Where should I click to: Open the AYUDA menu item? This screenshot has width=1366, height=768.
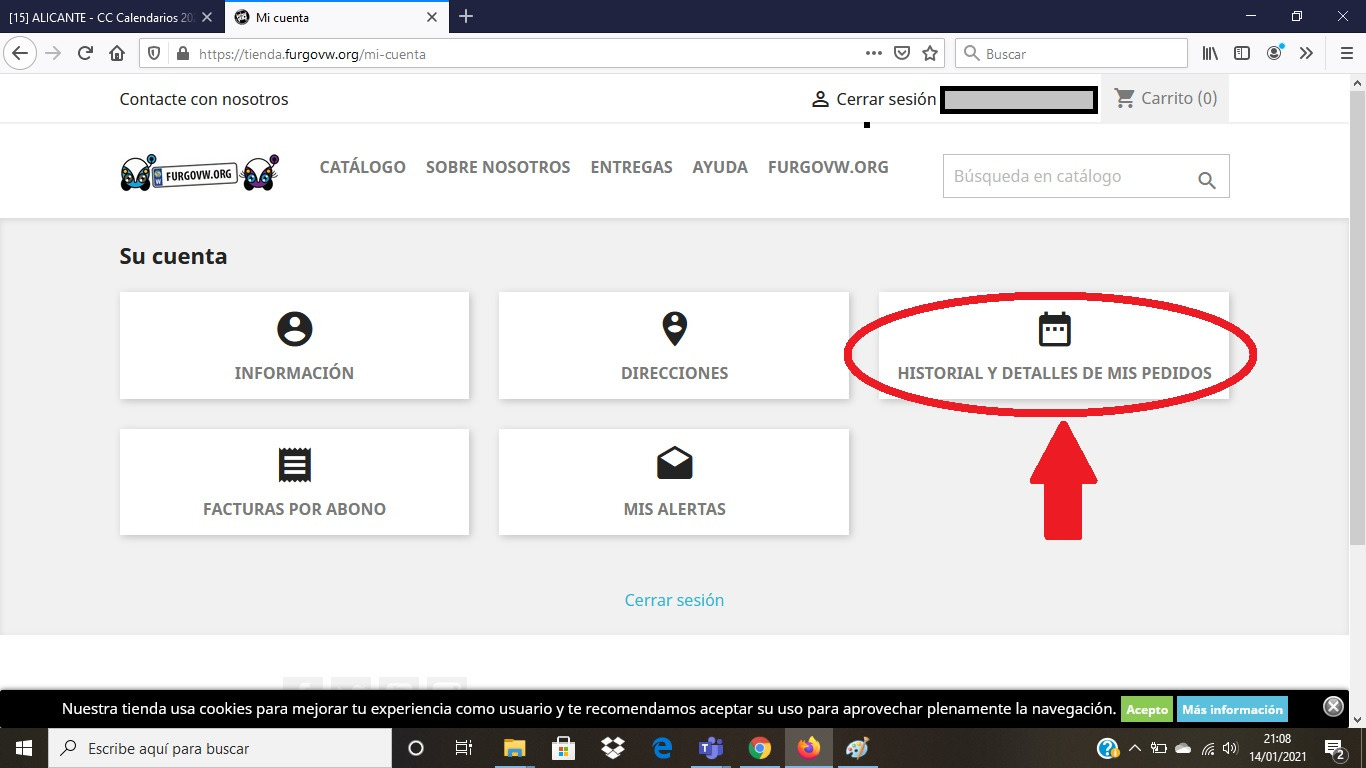pos(720,167)
